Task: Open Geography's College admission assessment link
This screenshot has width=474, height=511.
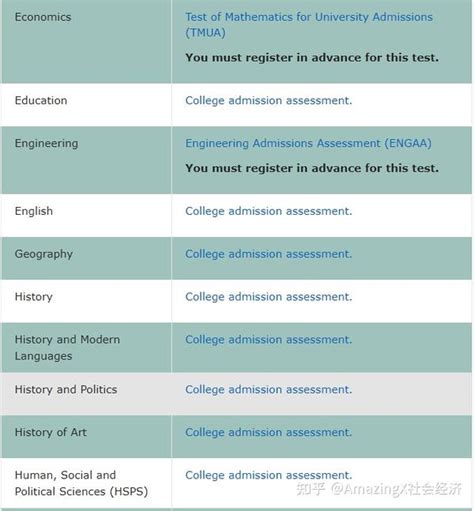Action: (269, 254)
